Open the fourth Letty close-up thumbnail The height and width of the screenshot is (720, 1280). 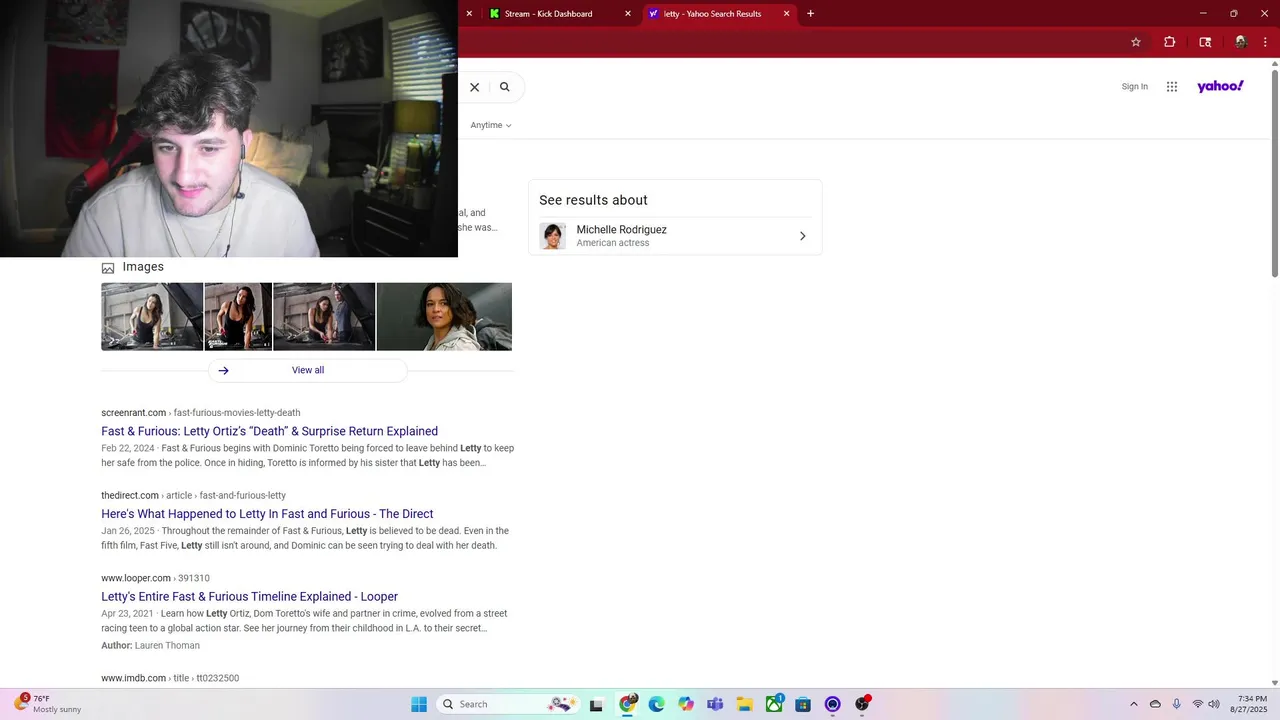(444, 316)
